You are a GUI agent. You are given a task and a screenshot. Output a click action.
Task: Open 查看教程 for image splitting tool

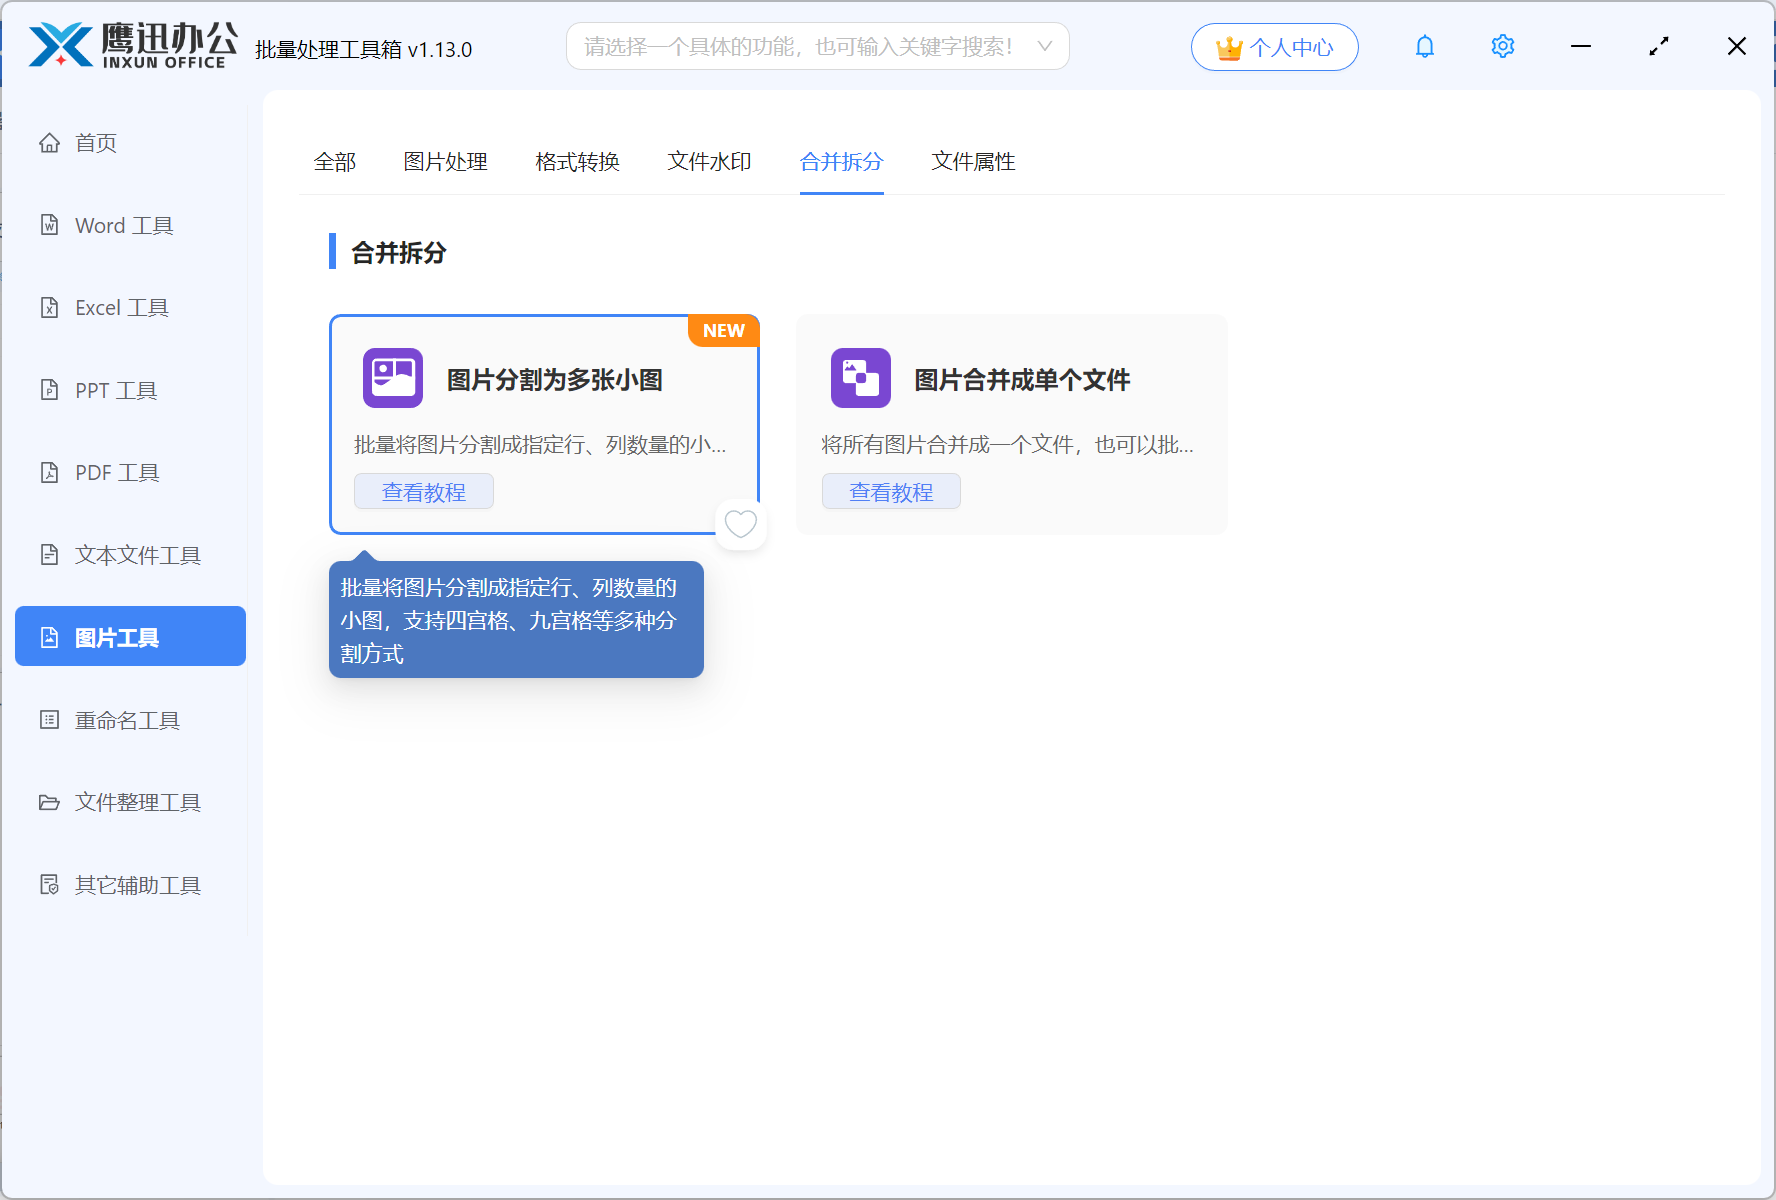pyautogui.click(x=423, y=491)
